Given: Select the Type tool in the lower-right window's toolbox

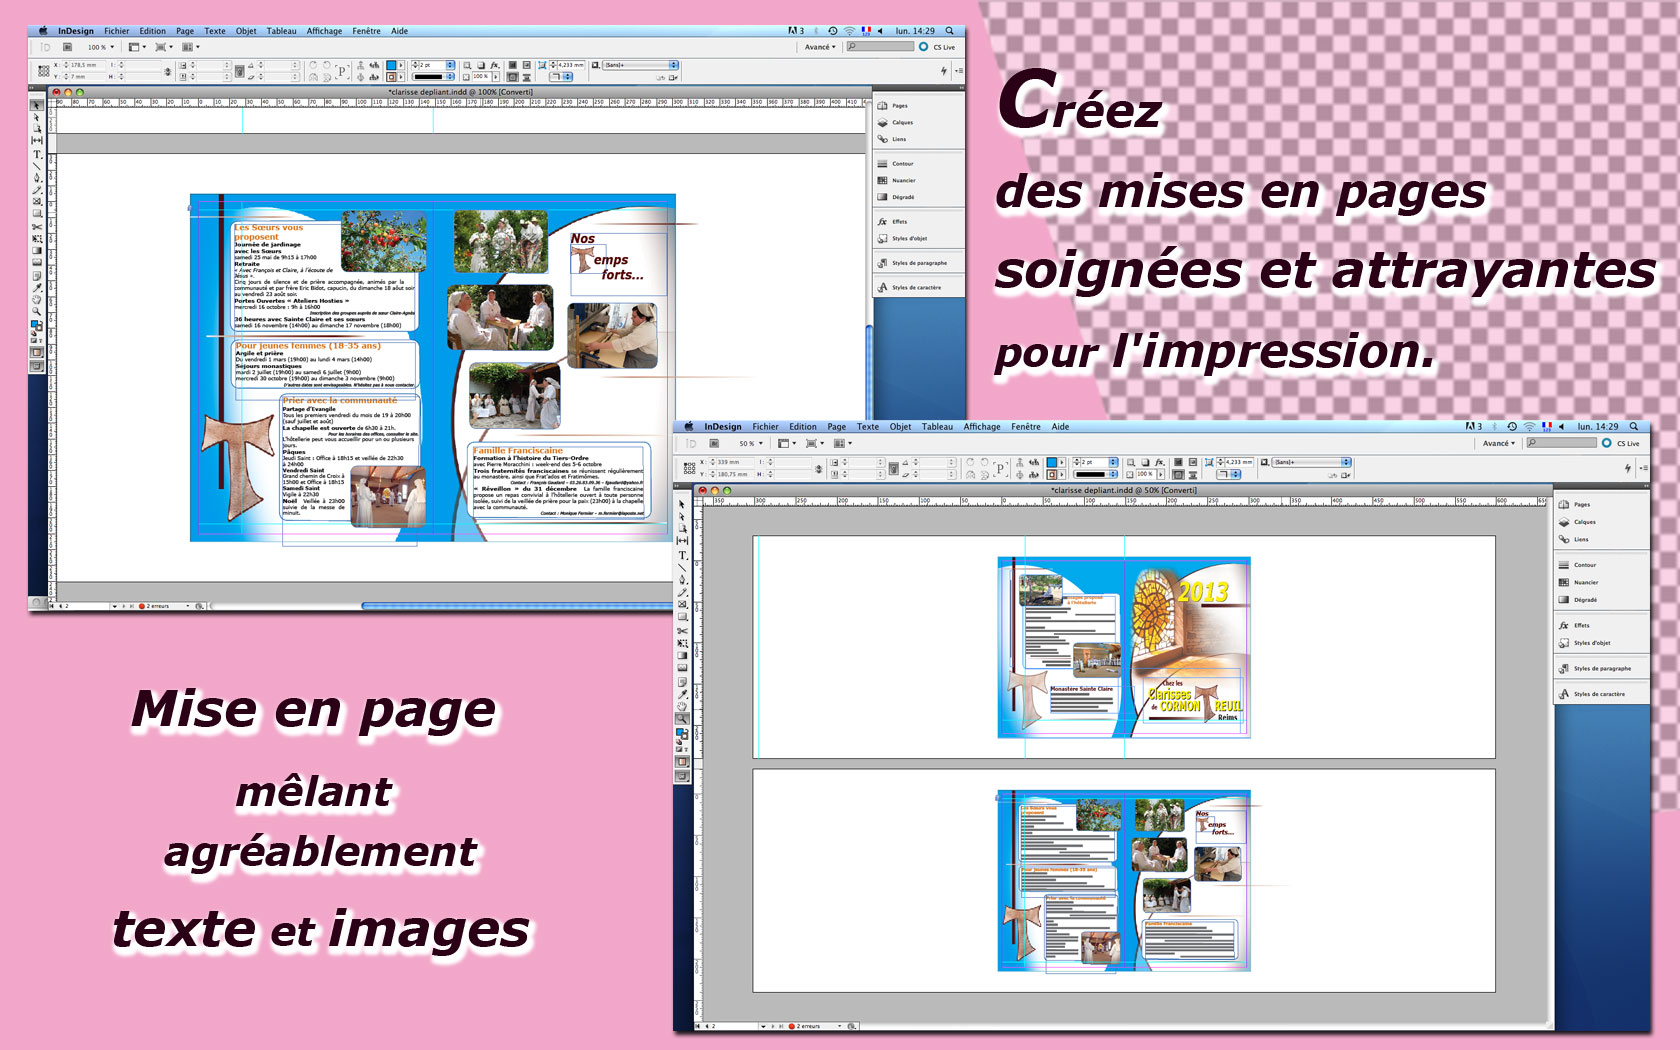Looking at the screenshot, I should [683, 555].
